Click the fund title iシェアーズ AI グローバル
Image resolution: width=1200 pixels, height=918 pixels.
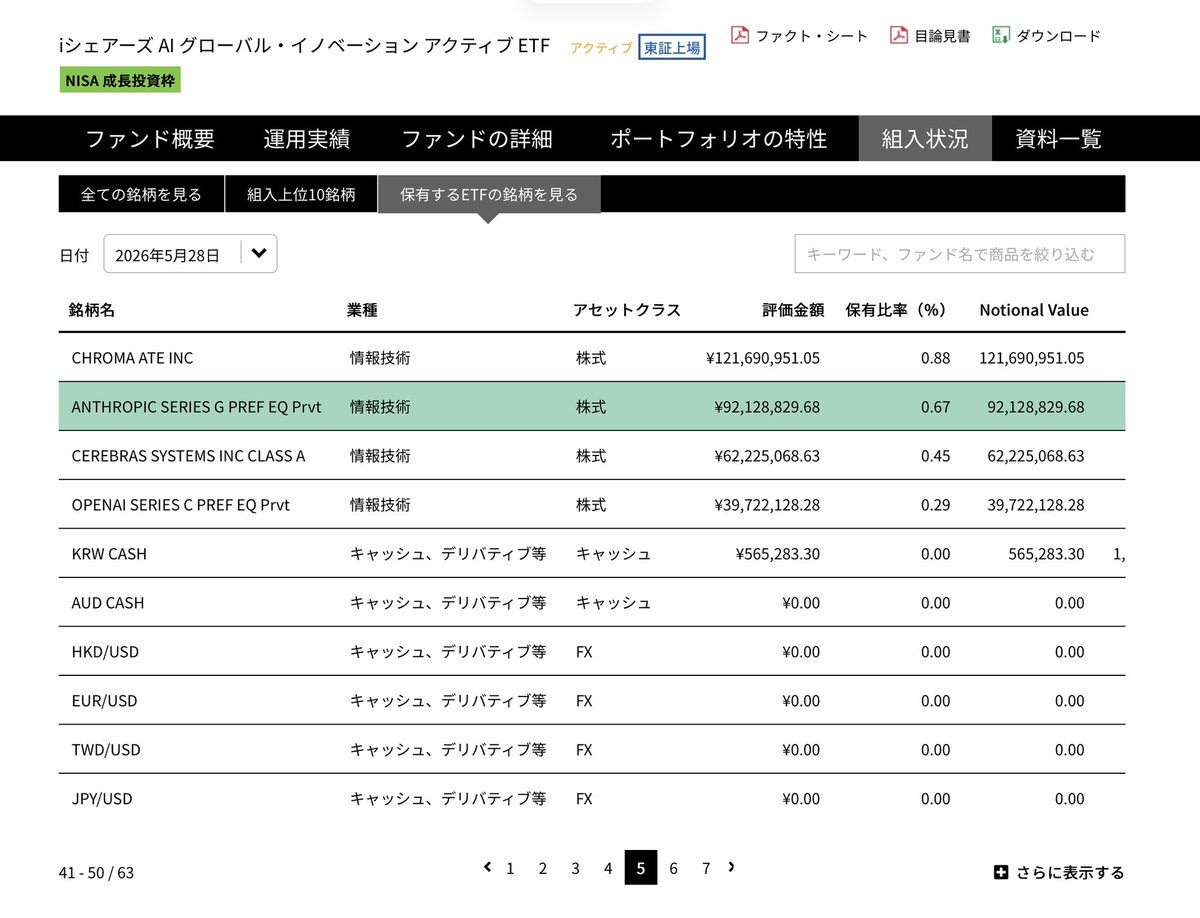[304, 46]
